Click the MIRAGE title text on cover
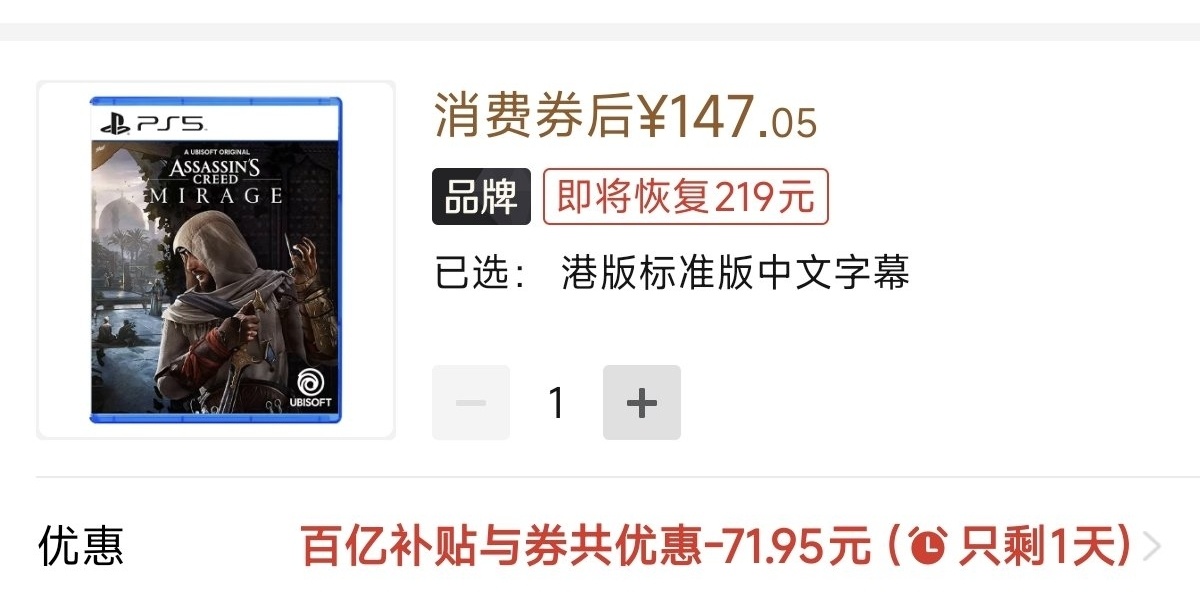1200x599 pixels. 217,196
